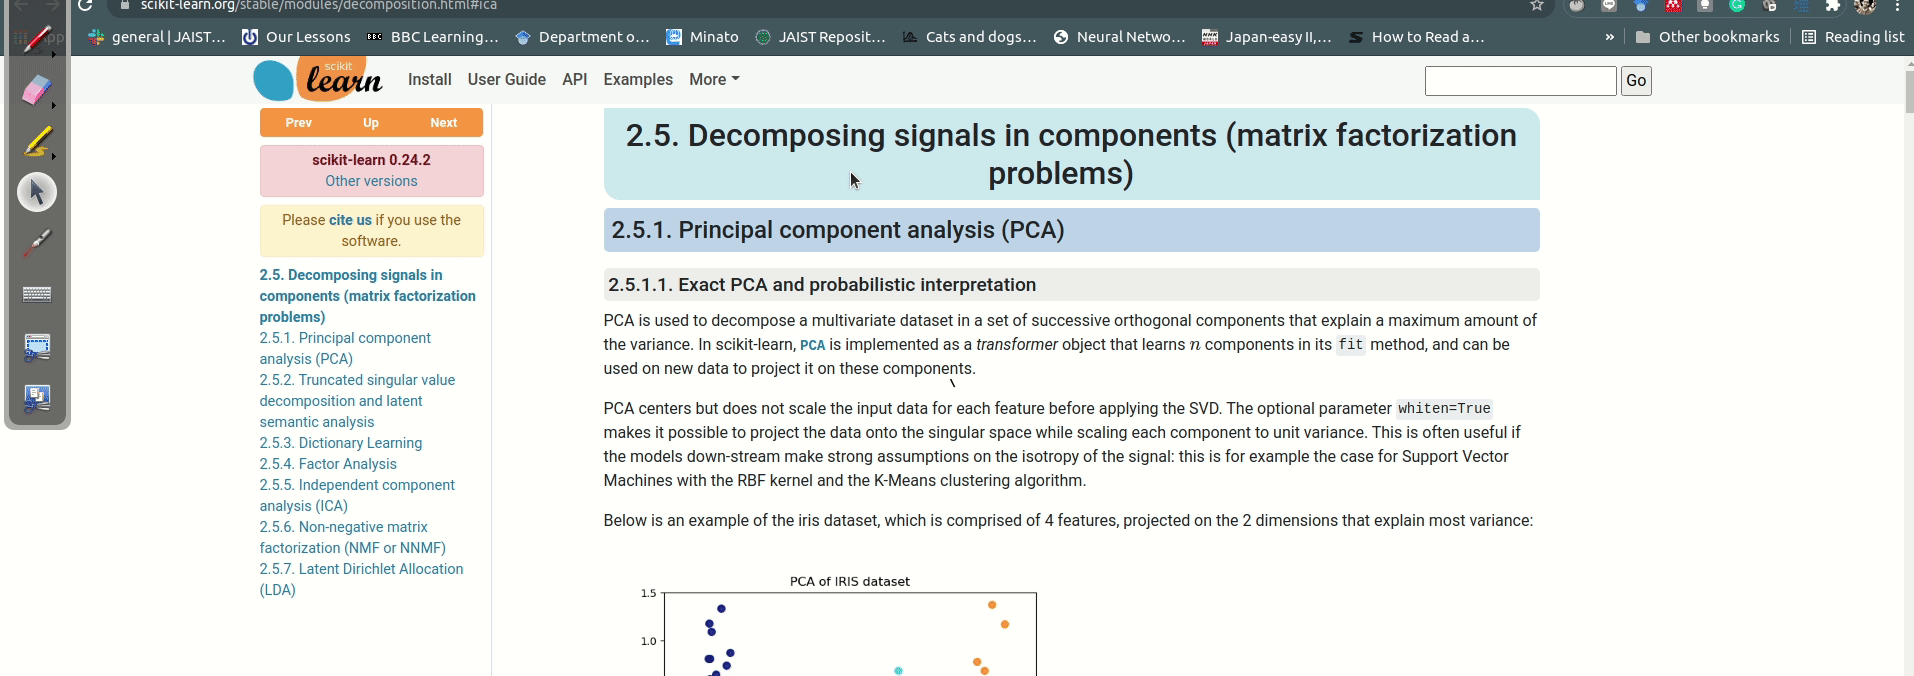Toggle the bookmark star for this page
Image resolution: width=1914 pixels, height=676 pixels.
coord(1538,6)
